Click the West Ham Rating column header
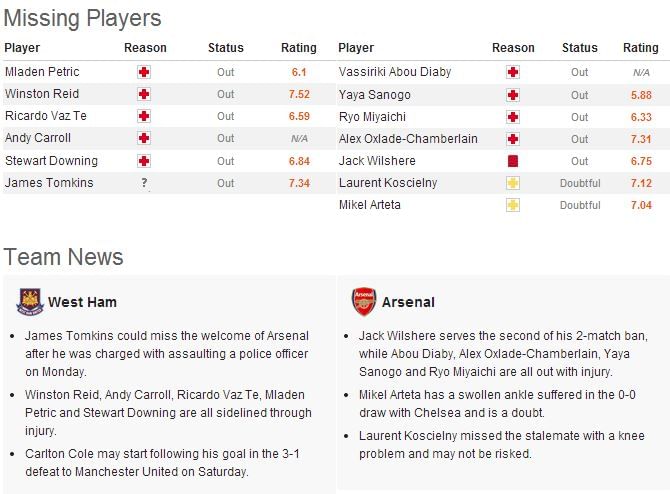This screenshot has width=670, height=494. coord(299,47)
